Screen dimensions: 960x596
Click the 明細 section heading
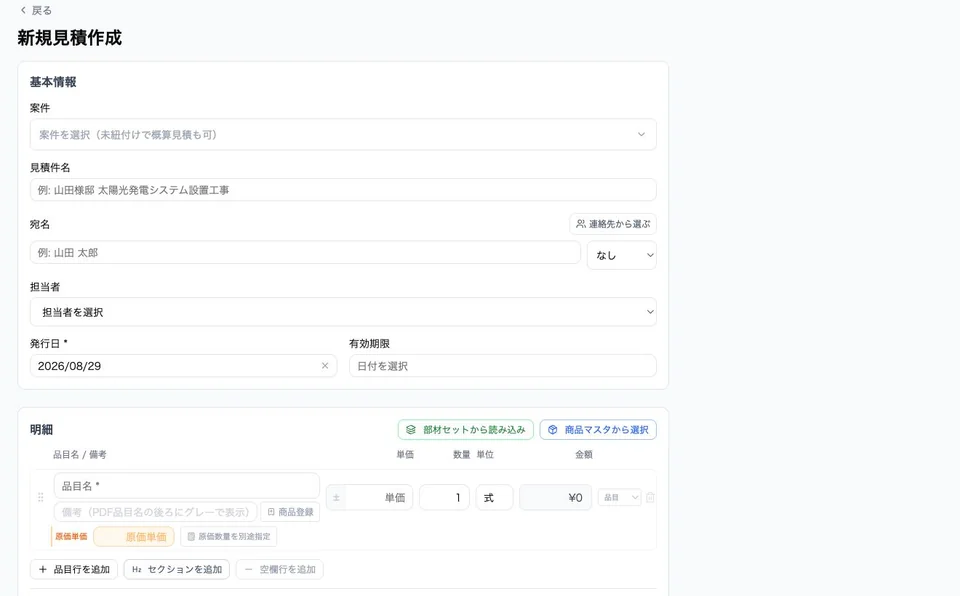point(42,429)
